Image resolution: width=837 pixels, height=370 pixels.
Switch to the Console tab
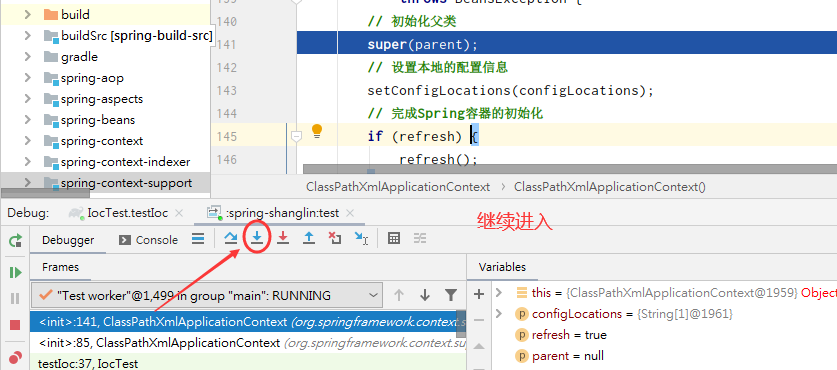point(148,240)
